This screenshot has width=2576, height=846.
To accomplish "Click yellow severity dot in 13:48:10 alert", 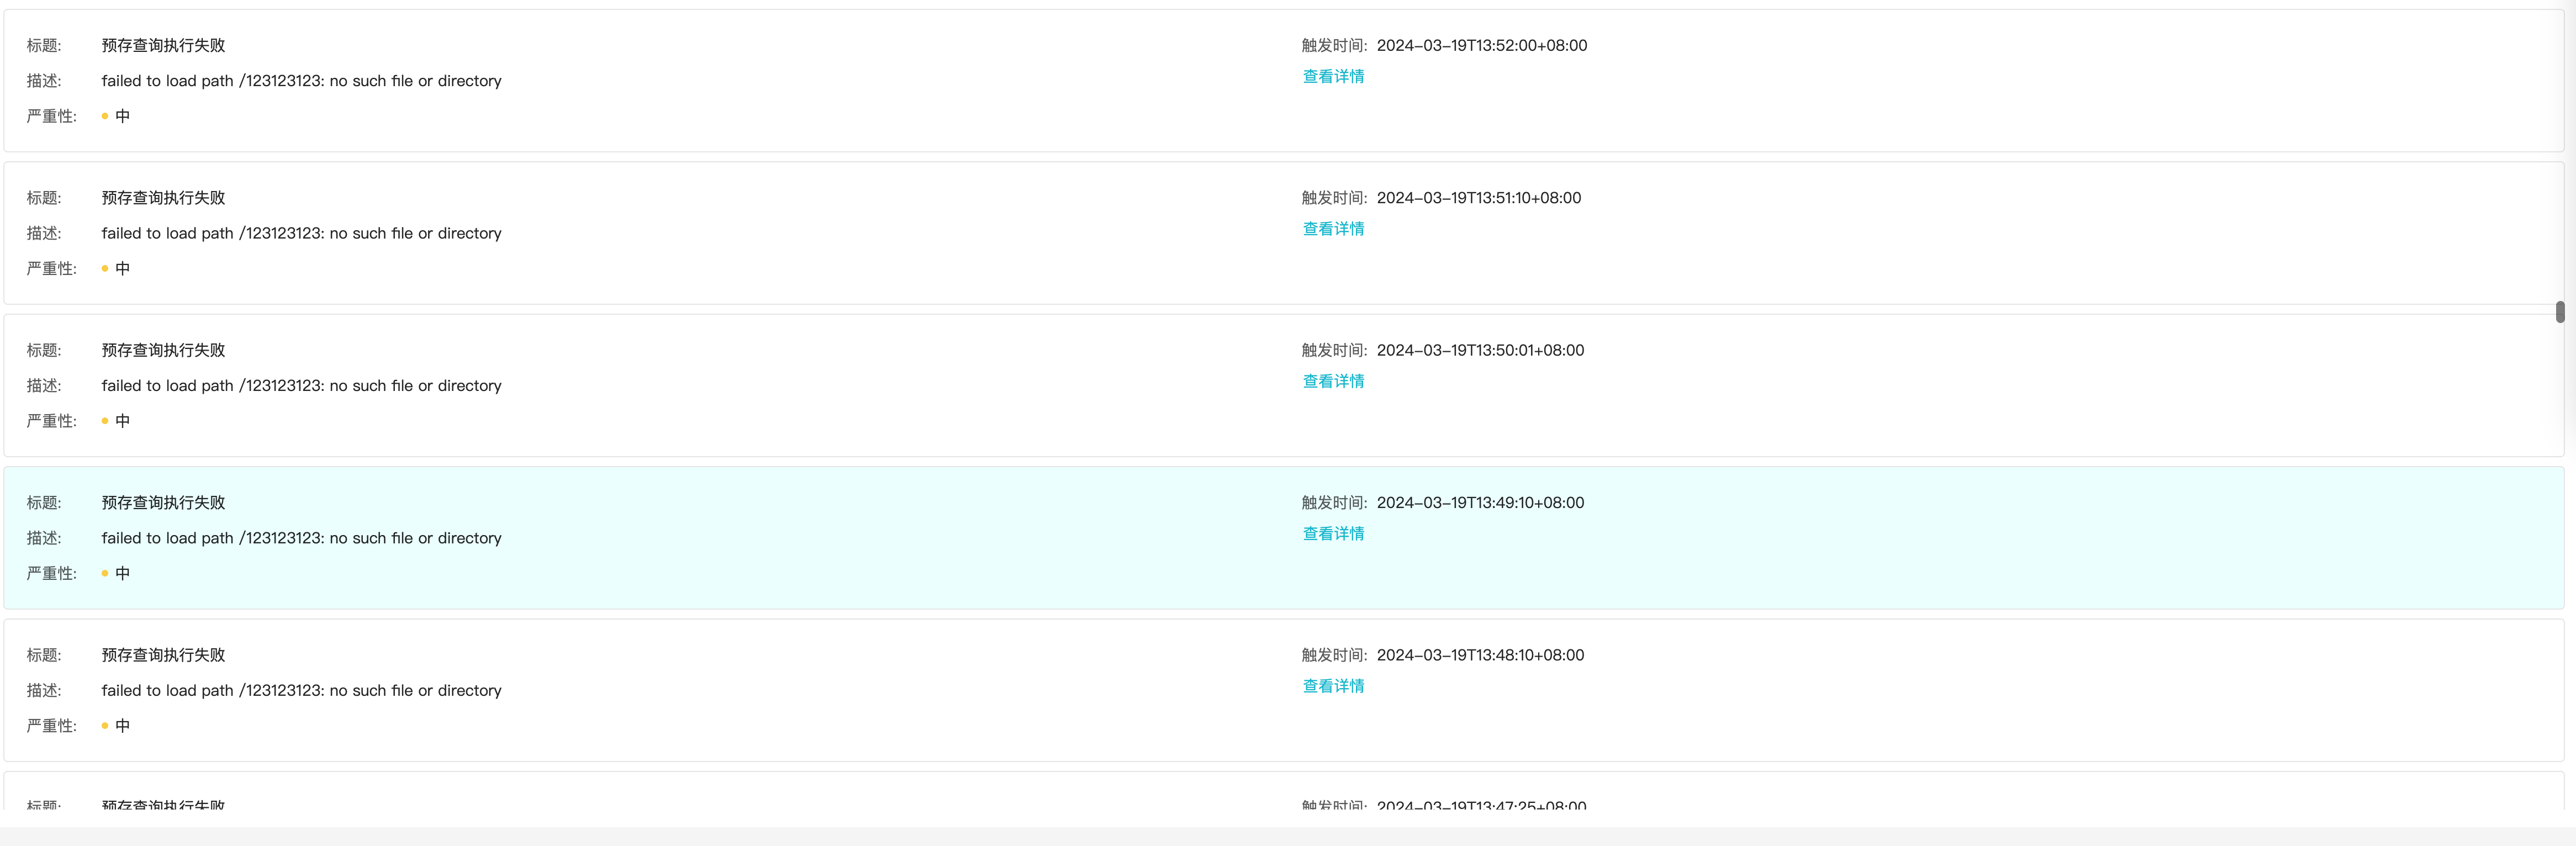I will (x=105, y=726).
